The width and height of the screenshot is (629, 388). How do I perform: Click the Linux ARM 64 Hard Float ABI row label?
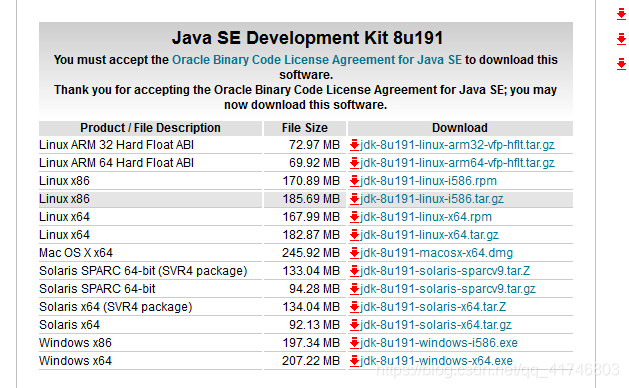point(116,163)
